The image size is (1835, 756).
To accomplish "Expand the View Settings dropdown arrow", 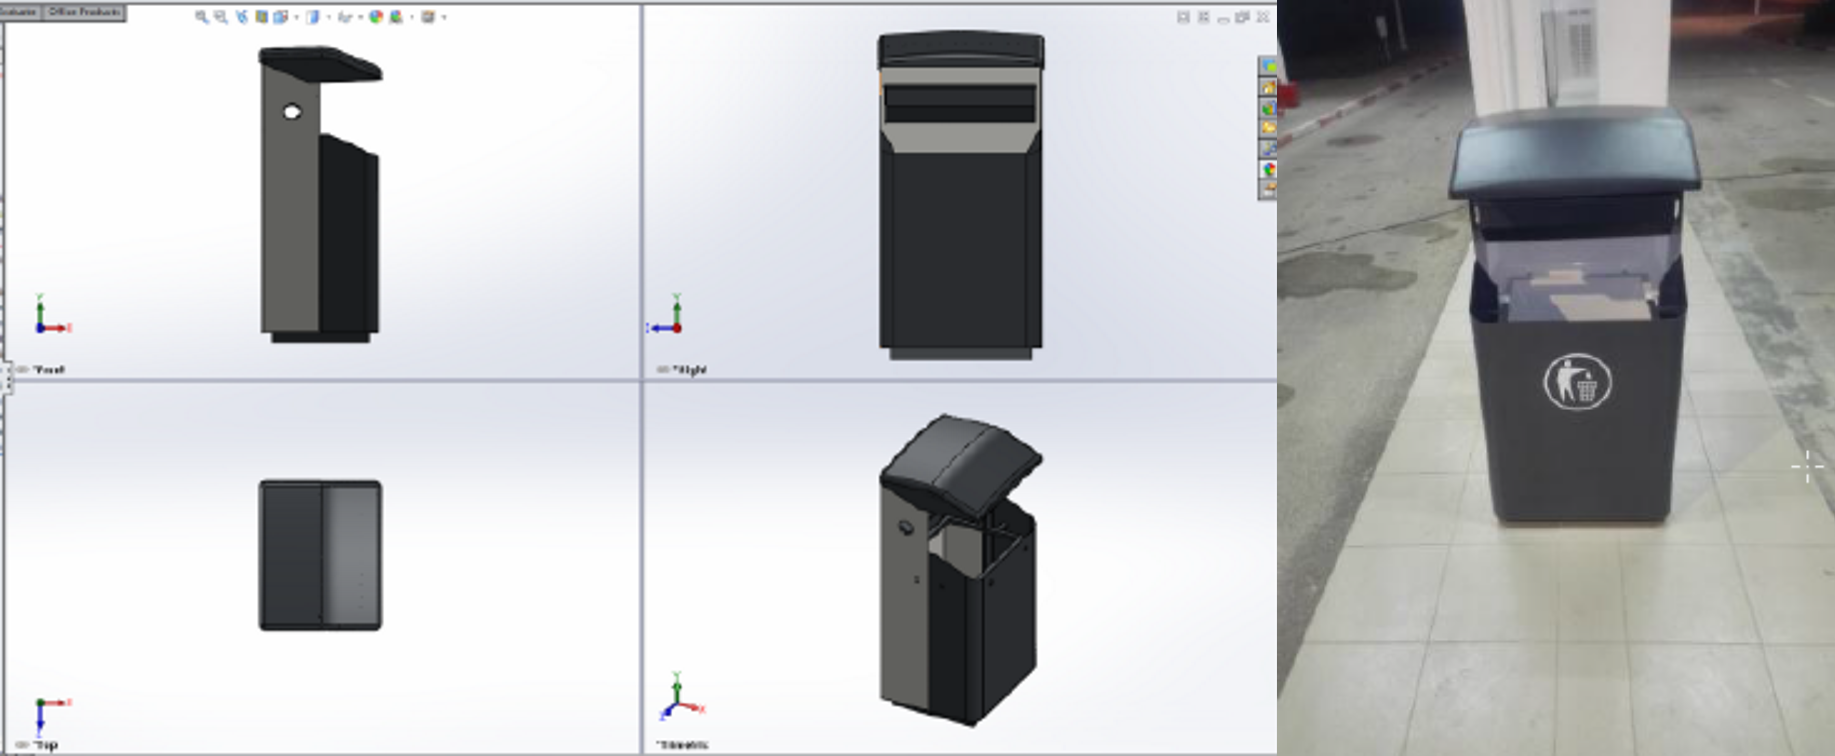I will coord(443,17).
